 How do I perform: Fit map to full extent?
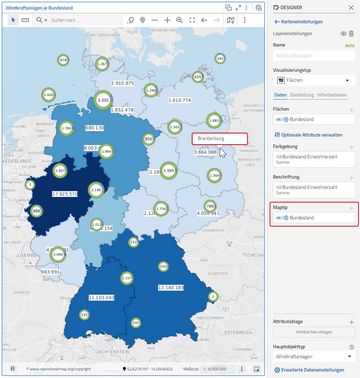coord(192,20)
